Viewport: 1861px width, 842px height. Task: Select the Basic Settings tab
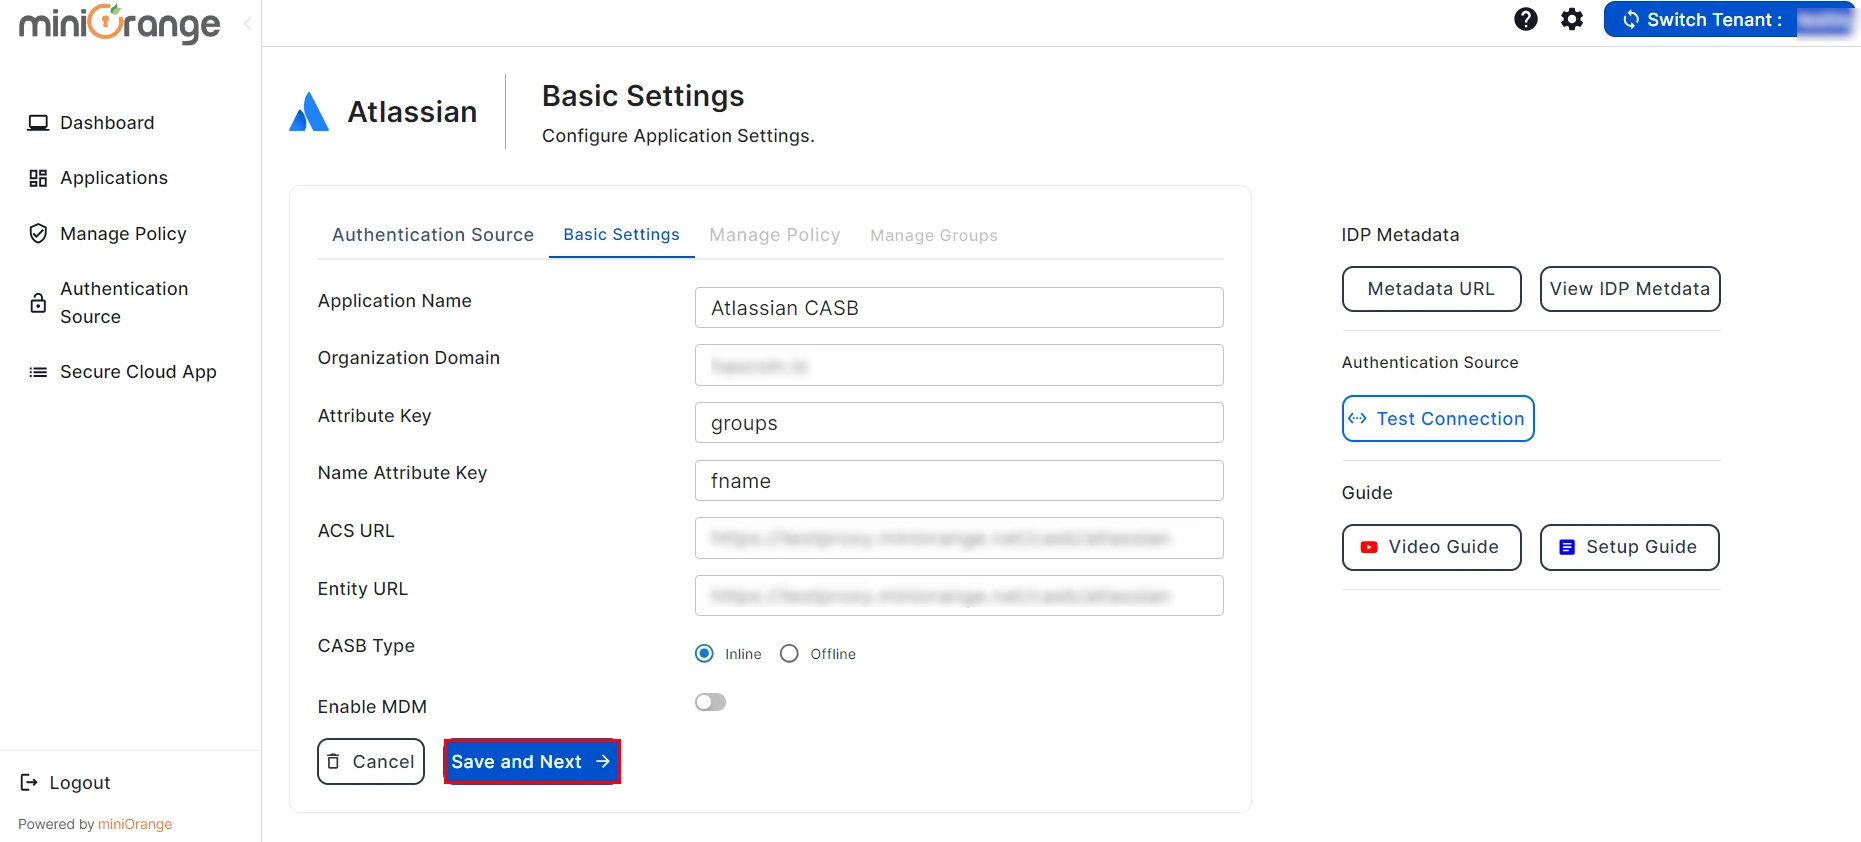(621, 235)
